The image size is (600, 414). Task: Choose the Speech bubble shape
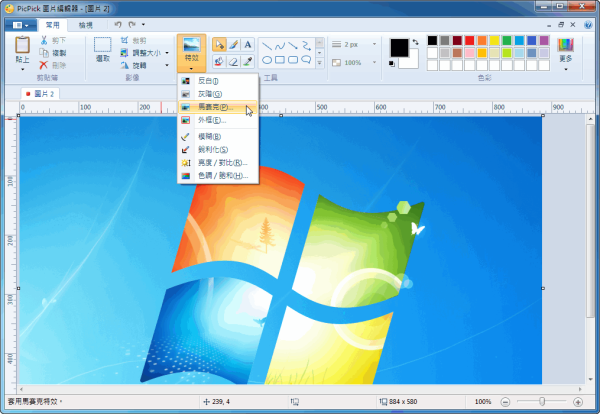coord(306,60)
